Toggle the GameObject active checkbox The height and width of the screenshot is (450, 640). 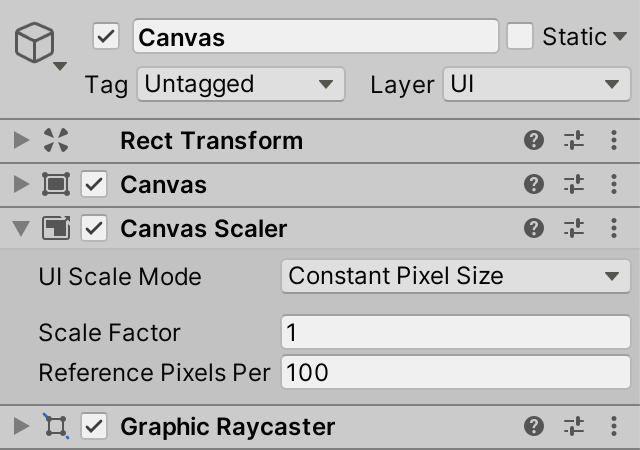106,37
